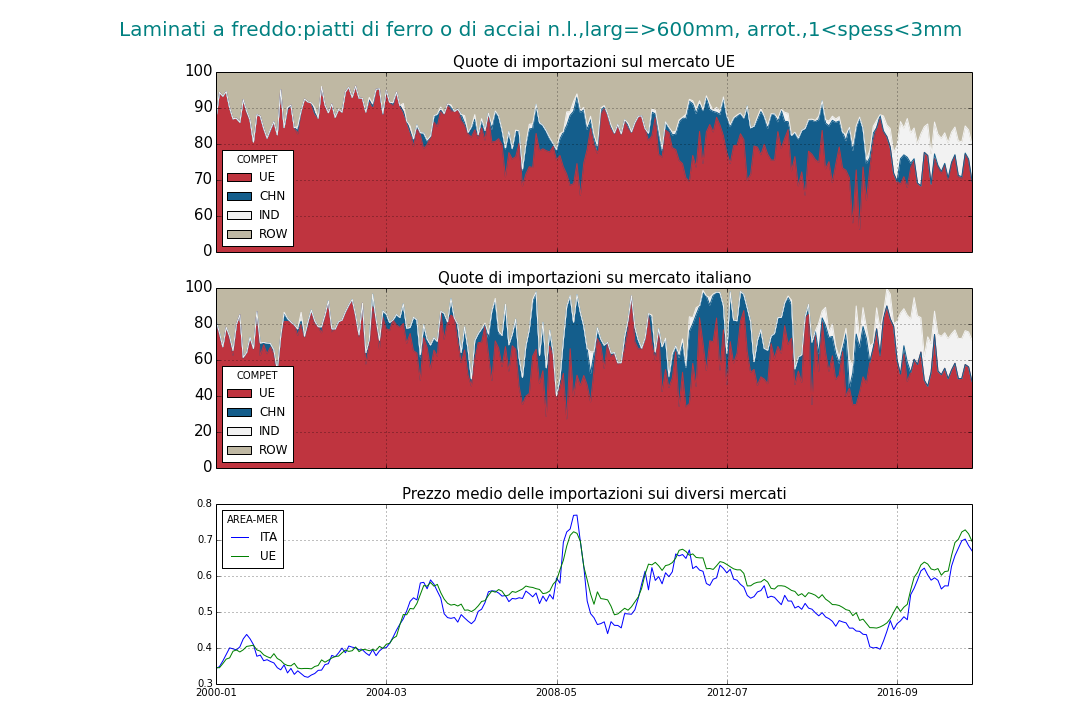Click the main title 'Laminati a freddo' heading
The height and width of the screenshot is (720, 1080).
[540, 30]
